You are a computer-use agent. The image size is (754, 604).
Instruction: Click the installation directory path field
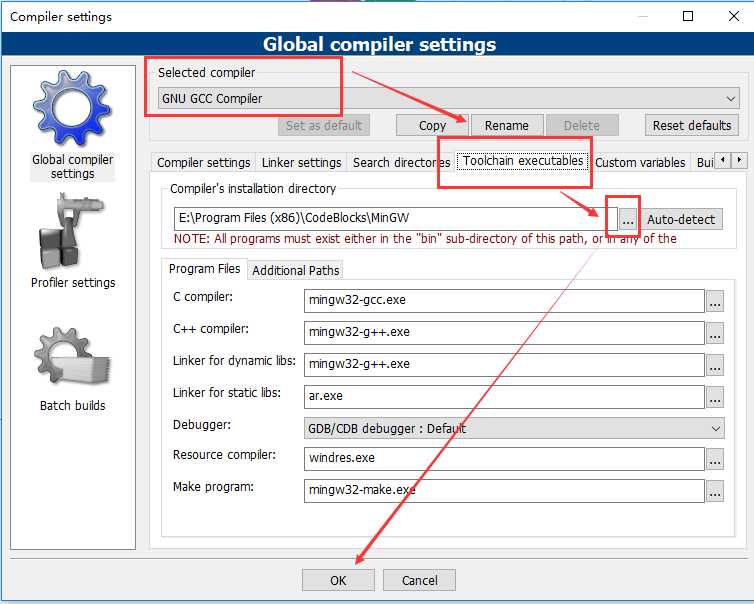pyautogui.click(x=395, y=218)
